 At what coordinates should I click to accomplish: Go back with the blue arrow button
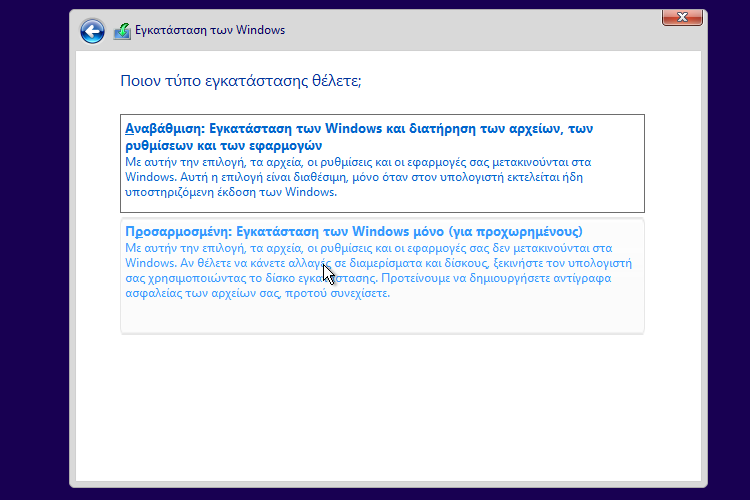tap(92, 32)
